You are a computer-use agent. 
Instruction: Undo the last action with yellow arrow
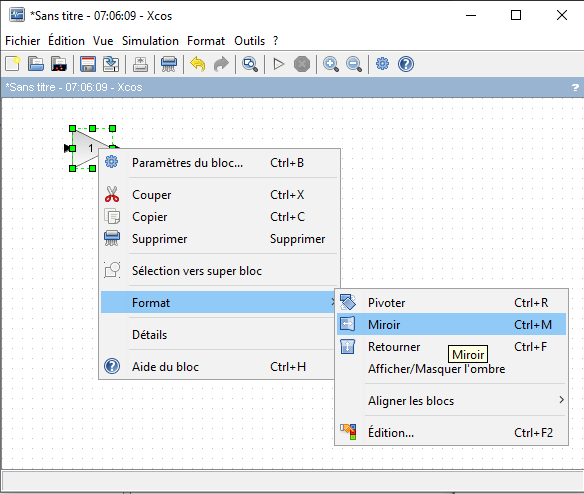coord(198,64)
